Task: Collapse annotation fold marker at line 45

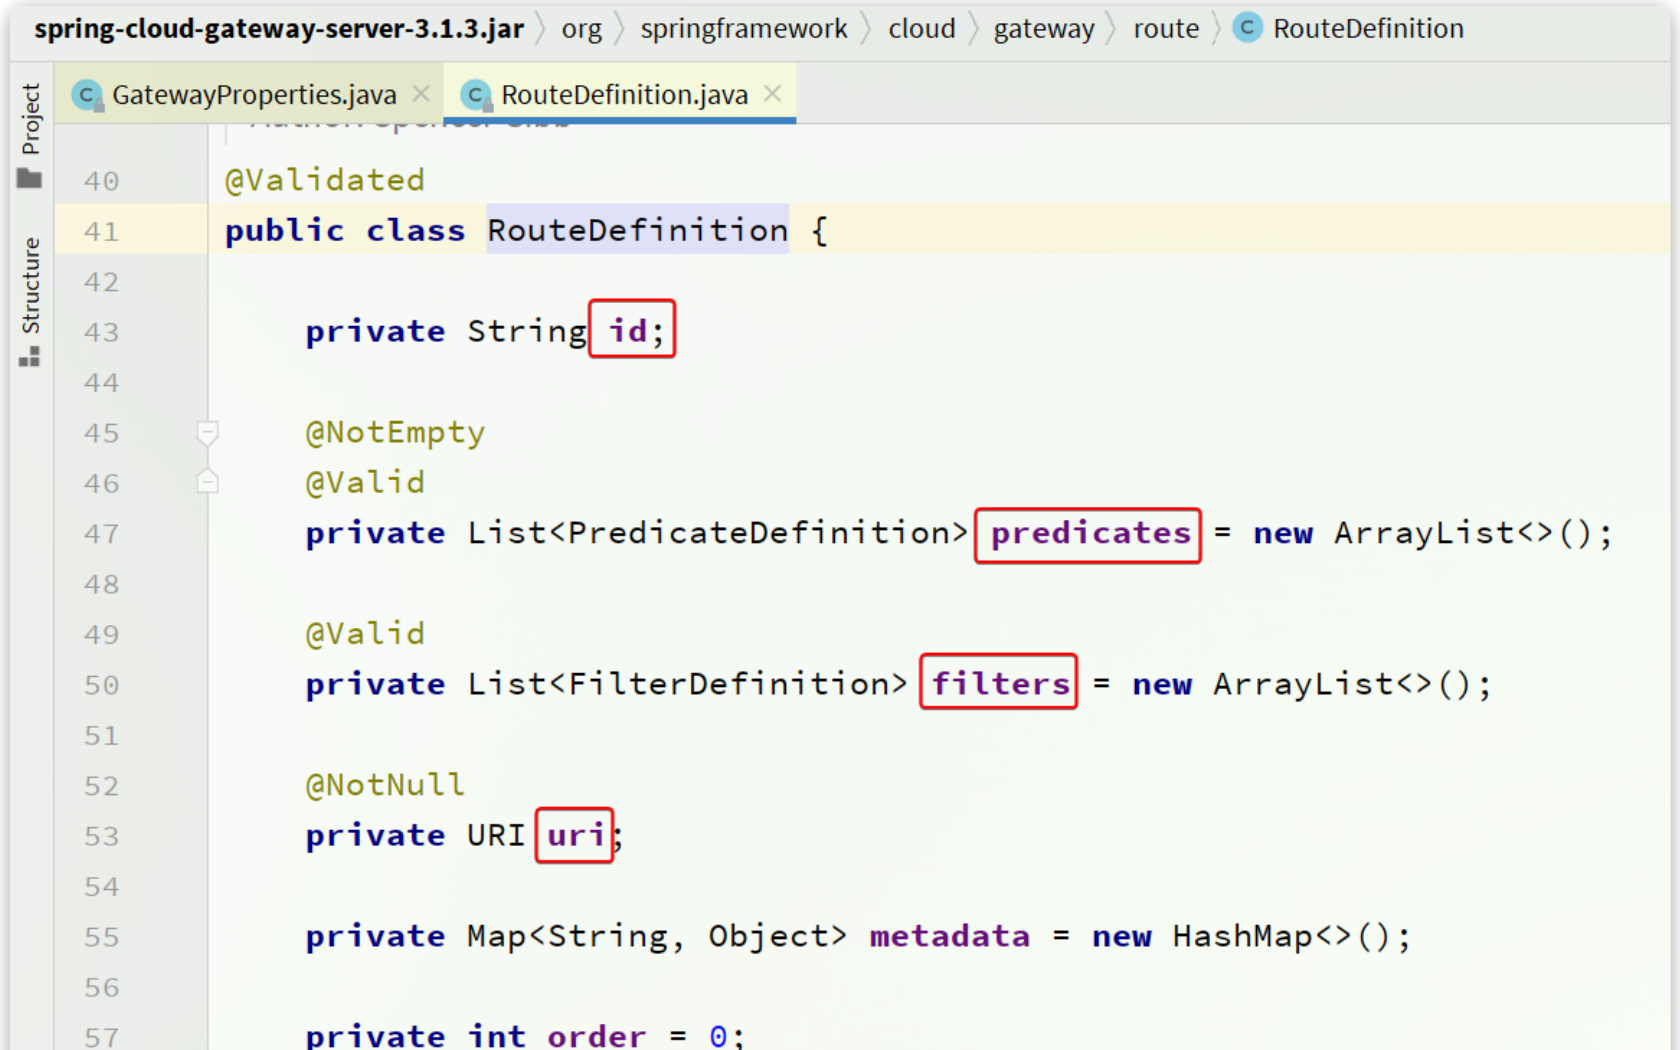Action: [207, 433]
